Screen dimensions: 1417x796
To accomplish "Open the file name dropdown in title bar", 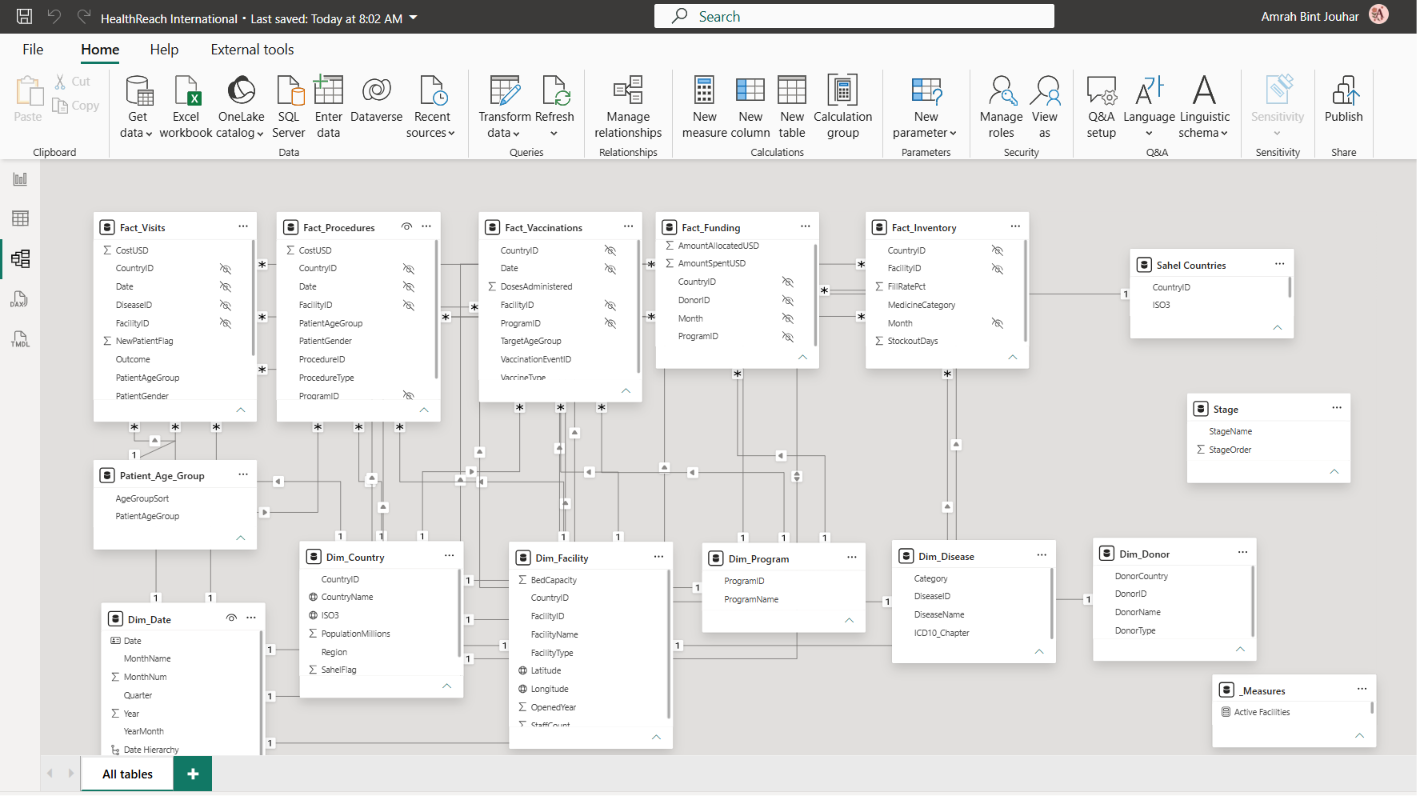I will click(414, 18).
